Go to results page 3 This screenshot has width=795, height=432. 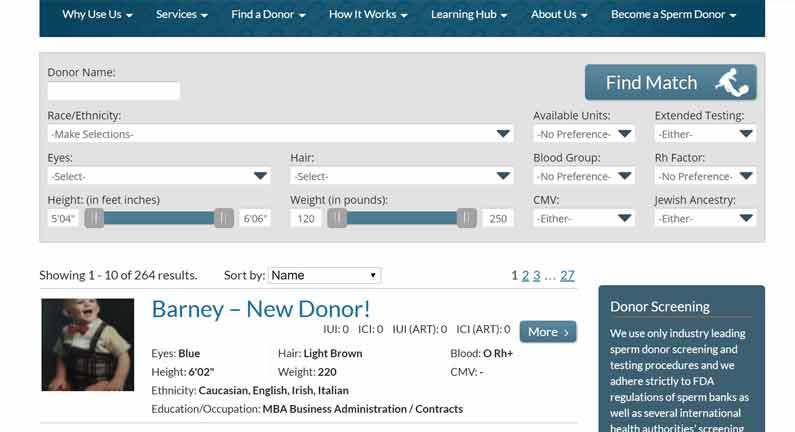click(536, 275)
